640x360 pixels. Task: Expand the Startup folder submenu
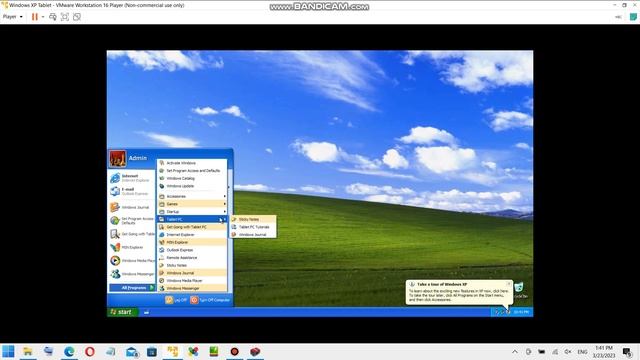(192, 212)
